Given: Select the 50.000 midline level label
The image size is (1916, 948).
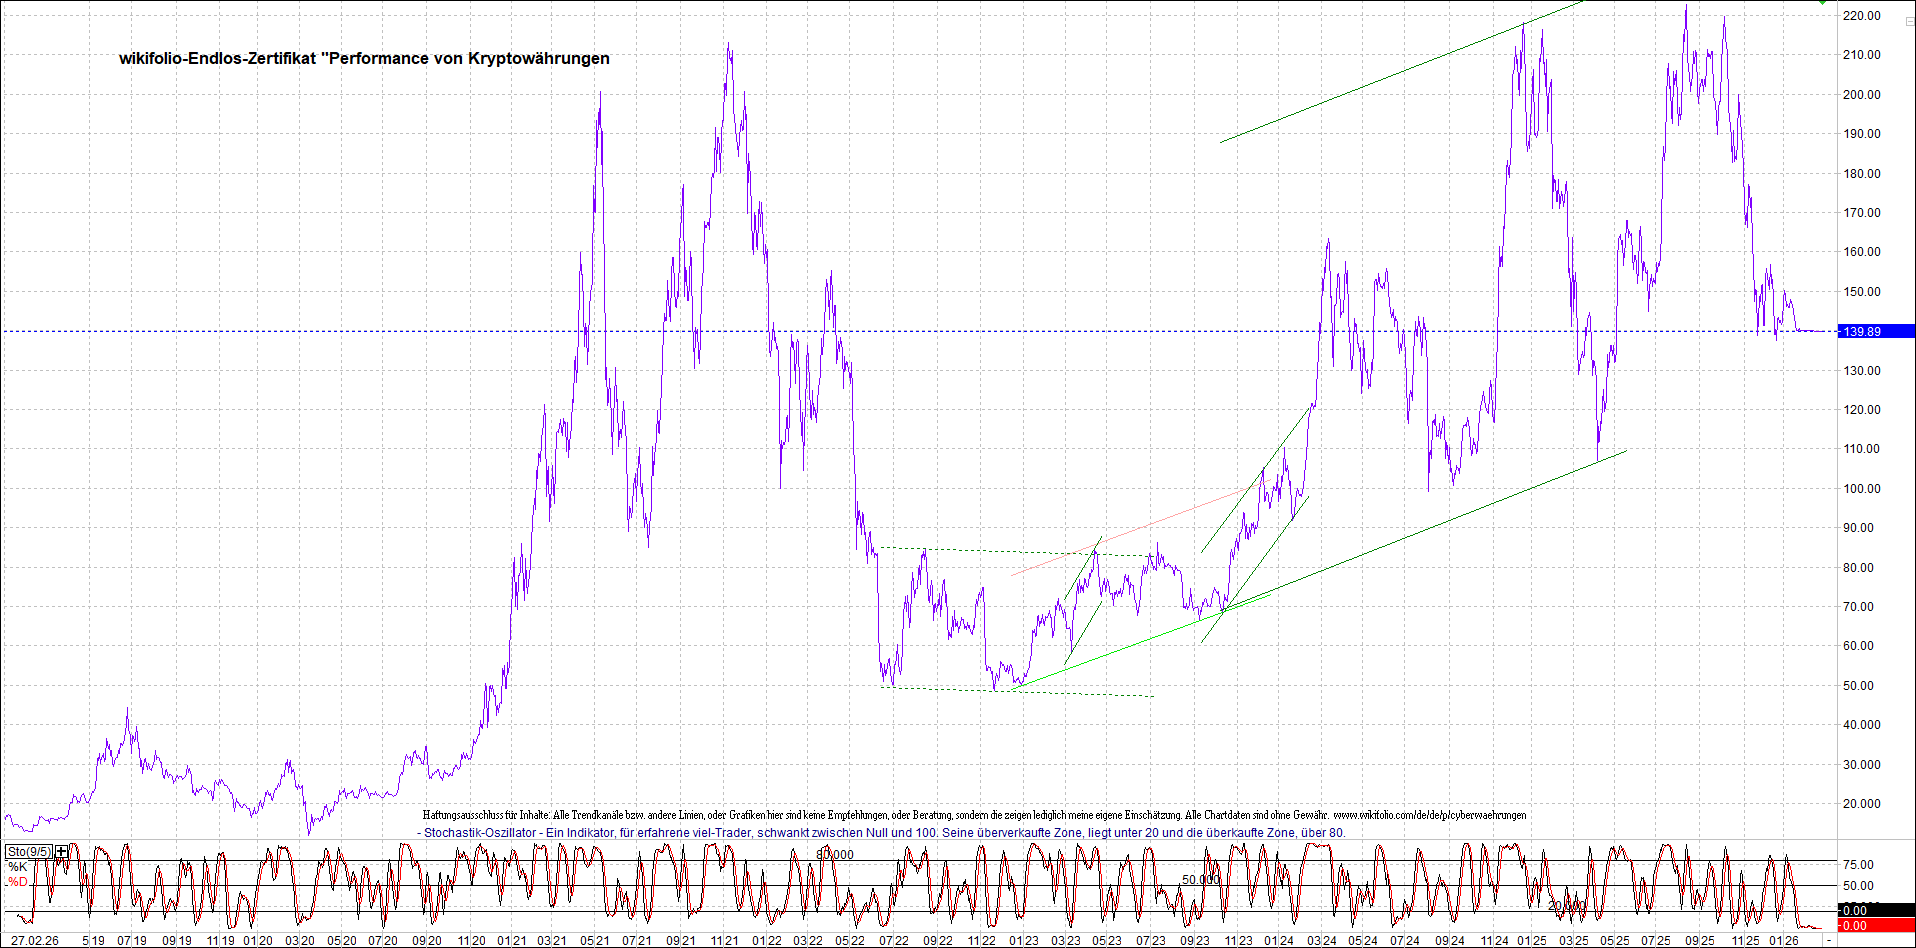Looking at the screenshot, I should click(1201, 880).
